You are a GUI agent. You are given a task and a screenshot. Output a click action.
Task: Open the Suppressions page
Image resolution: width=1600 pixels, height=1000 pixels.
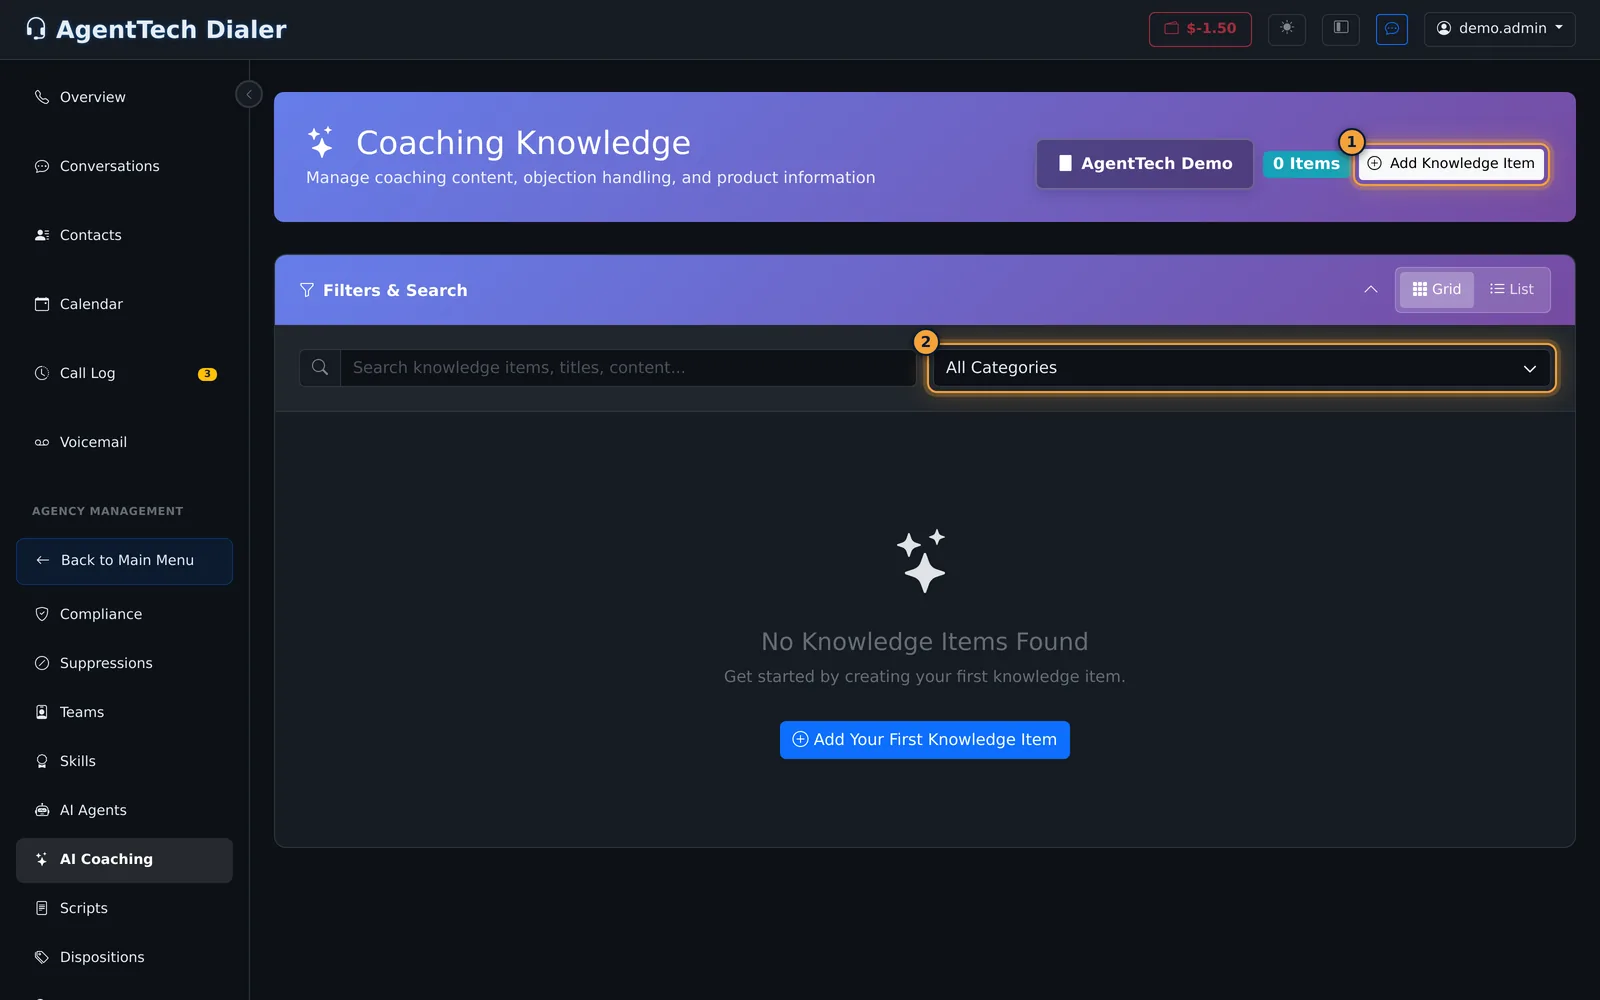tap(124, 663)
